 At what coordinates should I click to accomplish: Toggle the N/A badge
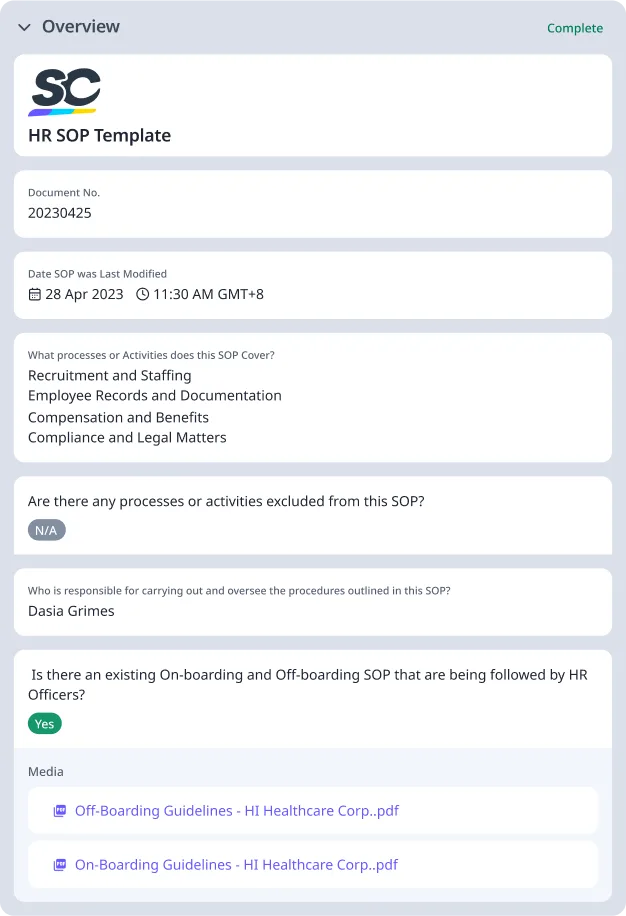[x=46, y=530]
